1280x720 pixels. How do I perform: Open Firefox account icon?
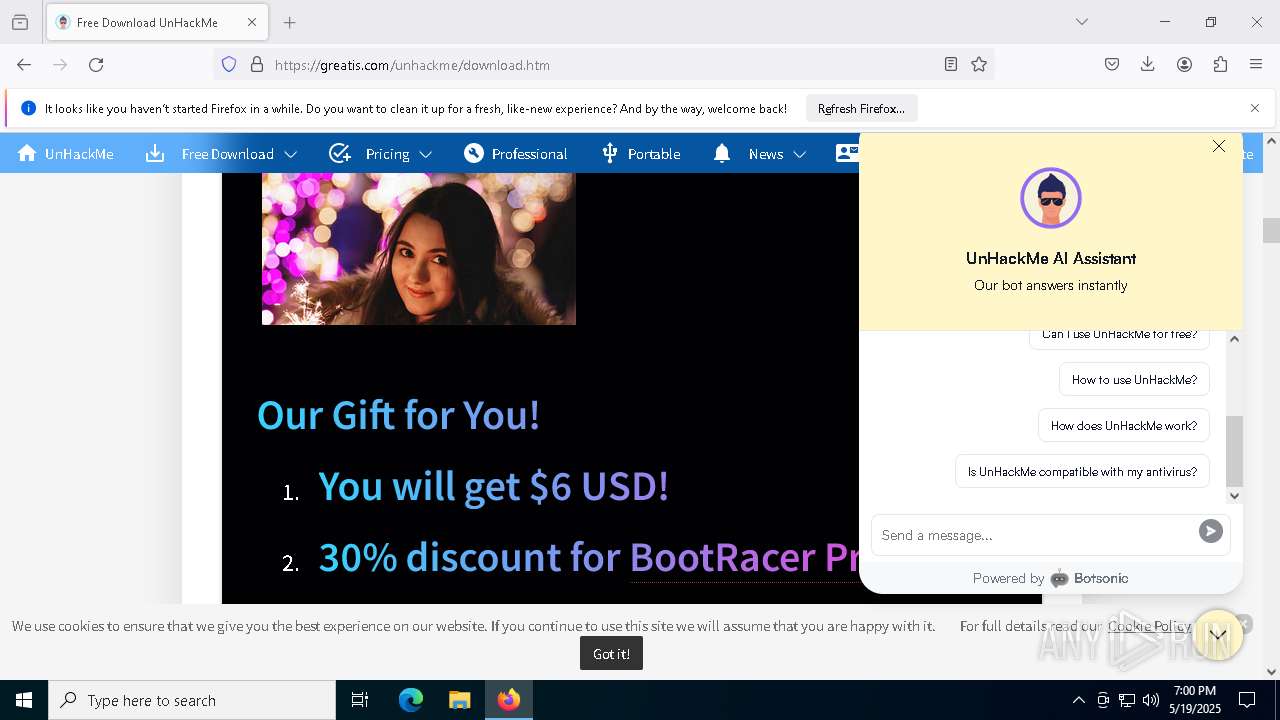(x=1184, y=64)
